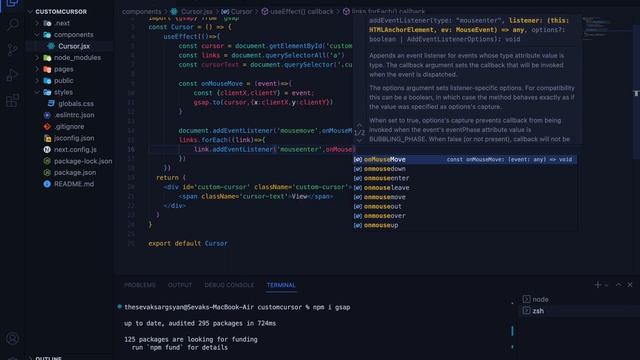Click the Cursor.jsx React icon
640x360 pixels.
51,46
